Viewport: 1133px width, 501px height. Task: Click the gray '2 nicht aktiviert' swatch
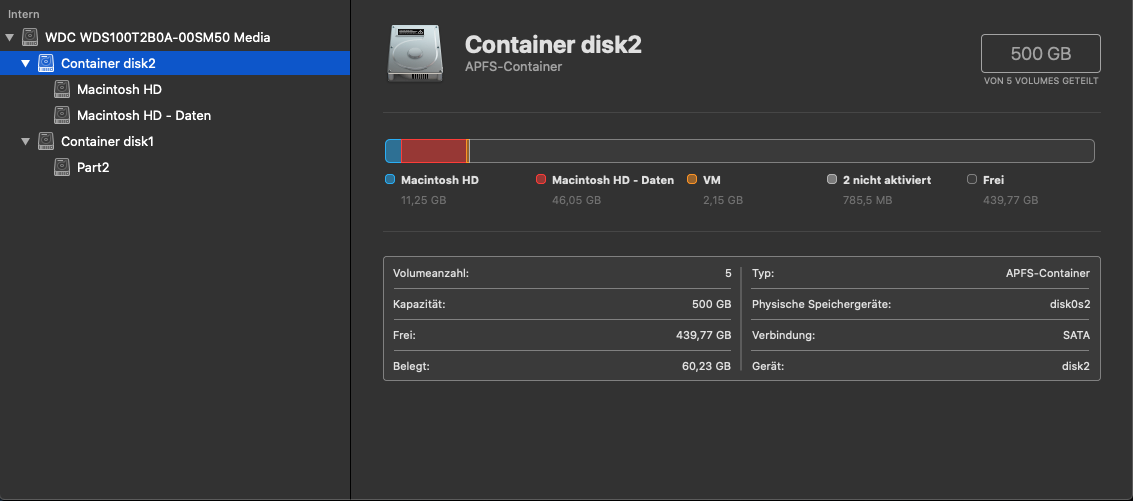coord(832,180)
